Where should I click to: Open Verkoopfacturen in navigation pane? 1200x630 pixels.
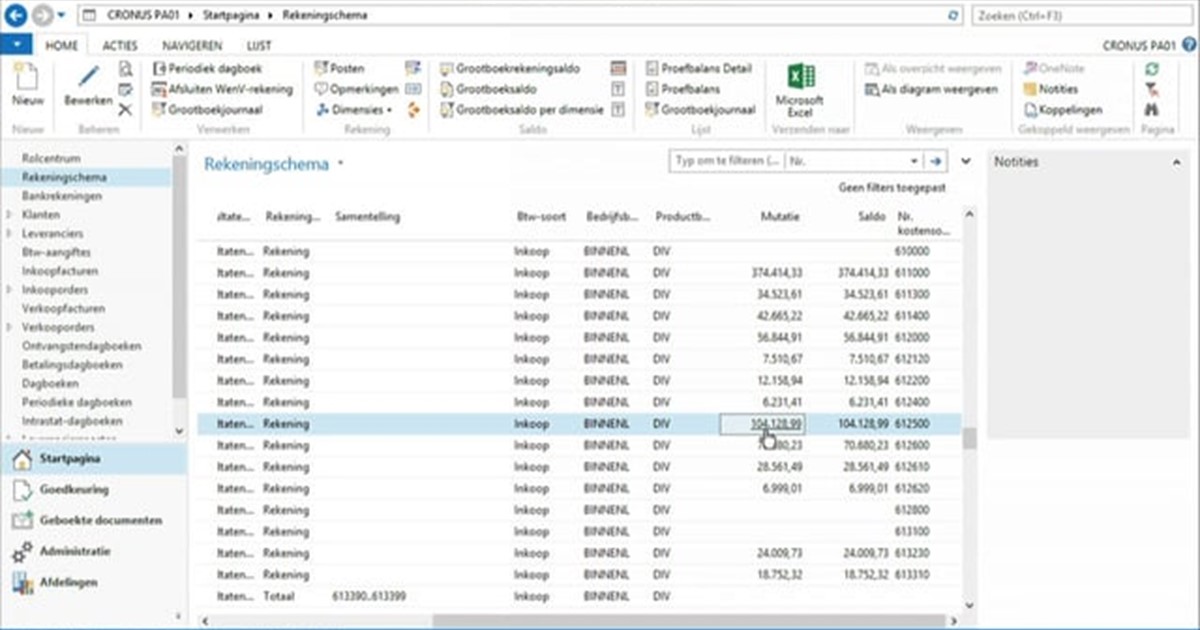pos(63,309)
